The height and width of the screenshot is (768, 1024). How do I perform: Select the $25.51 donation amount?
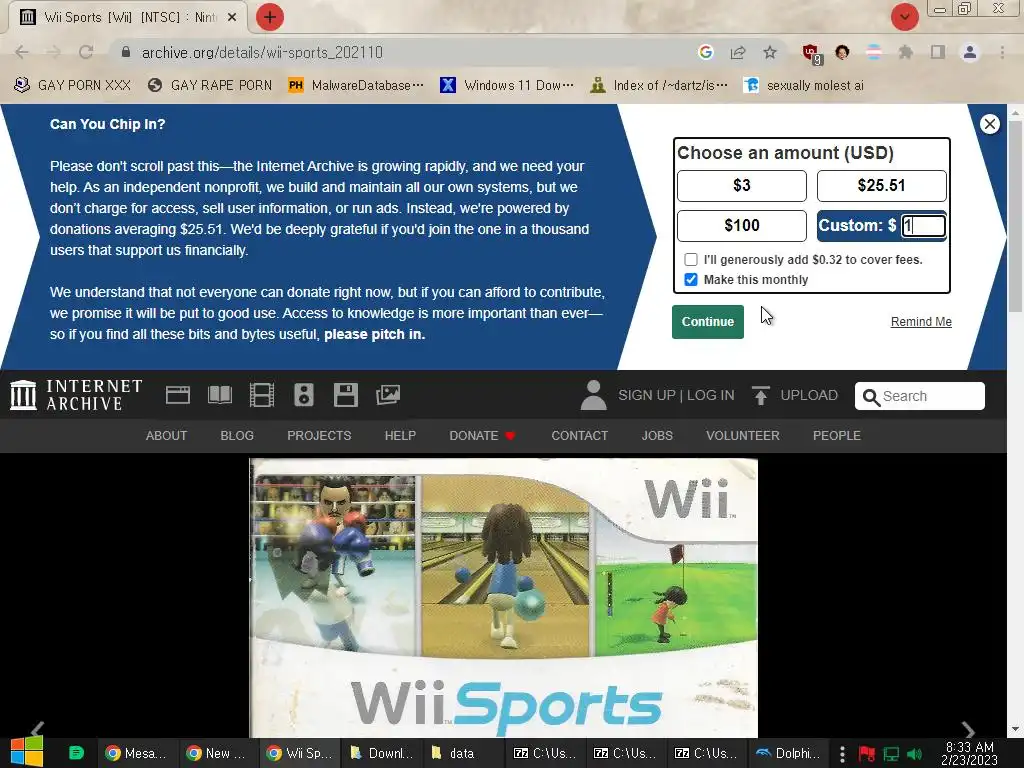point(882,185)
